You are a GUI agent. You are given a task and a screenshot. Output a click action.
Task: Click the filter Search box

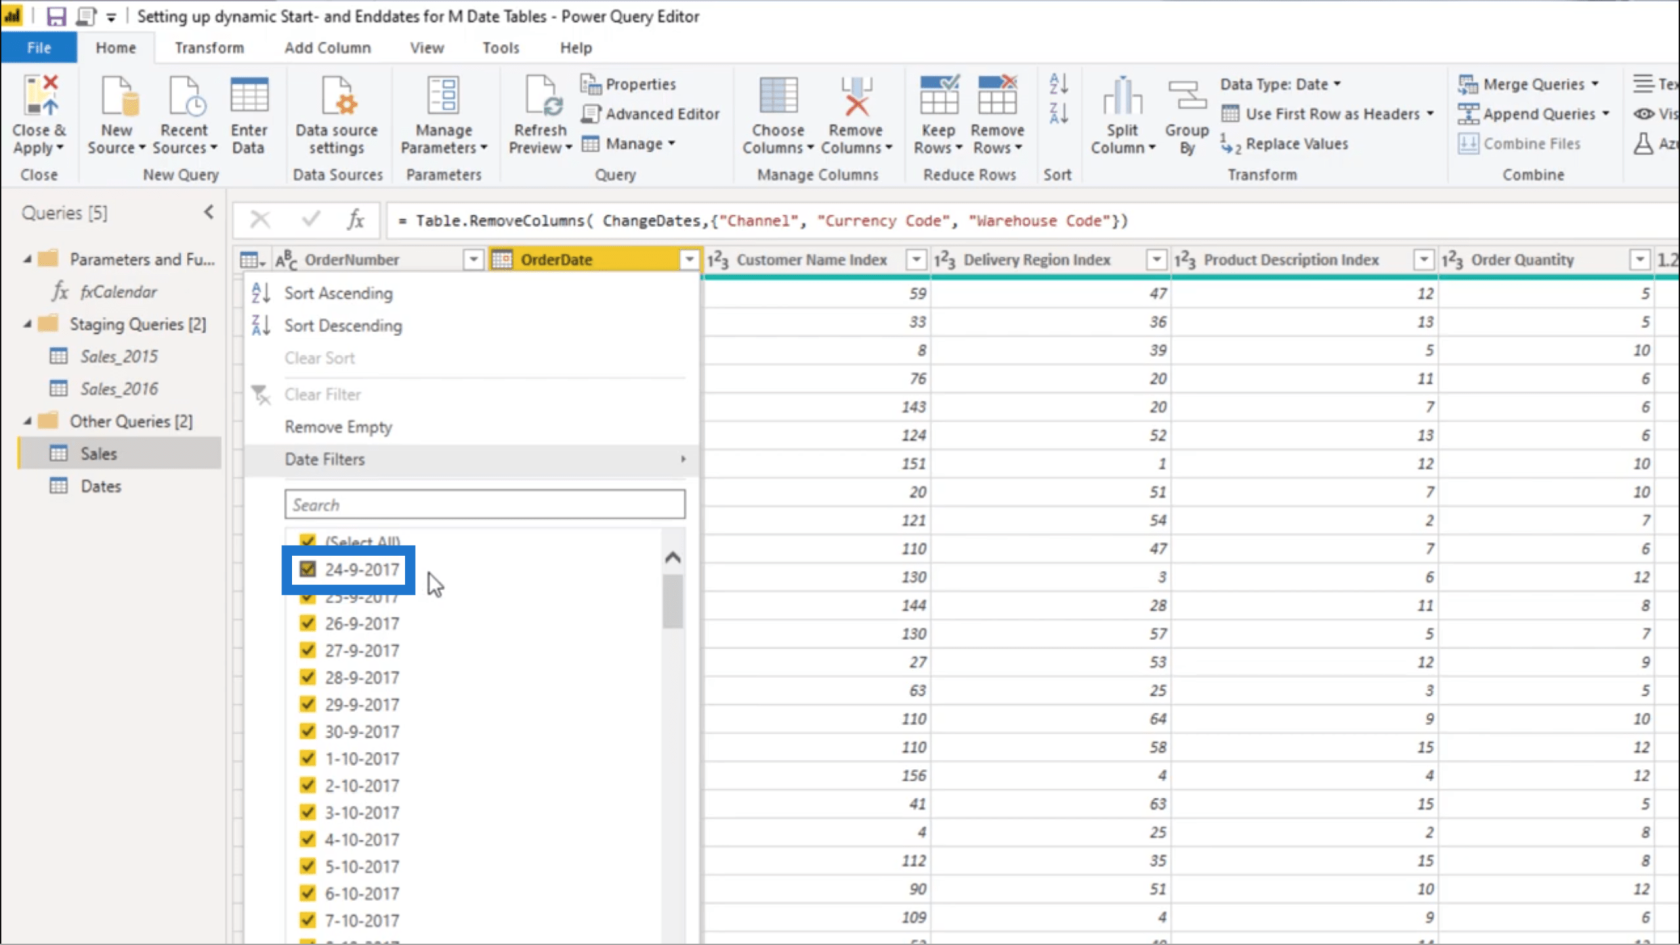click(485, 505)
